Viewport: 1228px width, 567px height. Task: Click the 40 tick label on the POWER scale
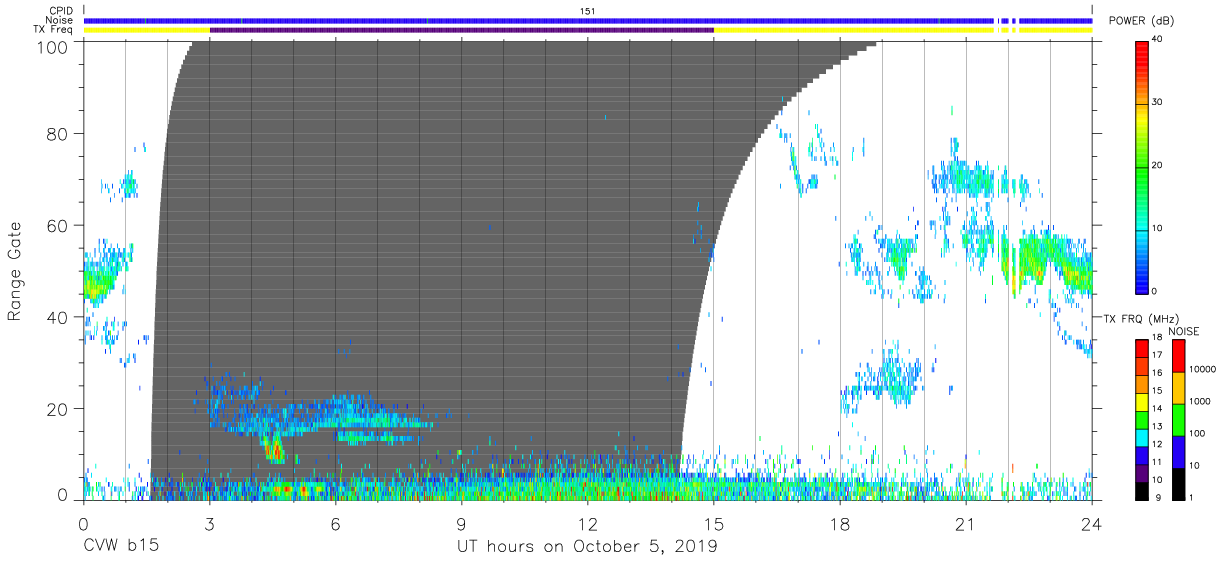(x=1157, y=41)
